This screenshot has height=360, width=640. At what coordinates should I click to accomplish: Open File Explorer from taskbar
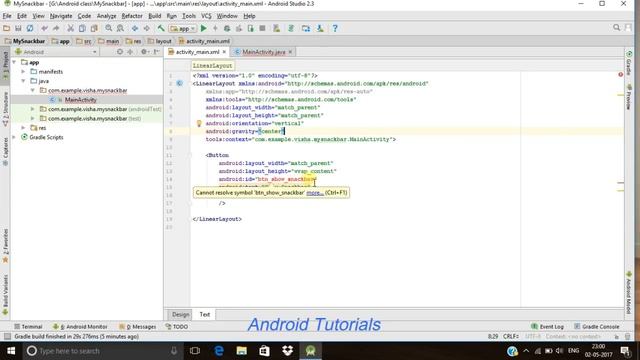pyautogui.click(x=242, y=351)
